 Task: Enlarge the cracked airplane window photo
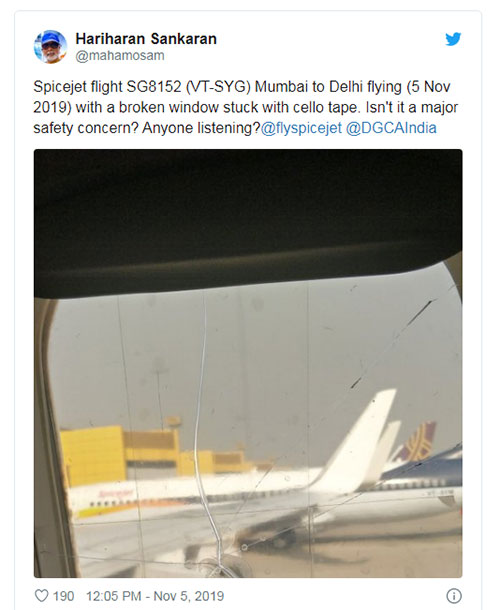point(248,363)
